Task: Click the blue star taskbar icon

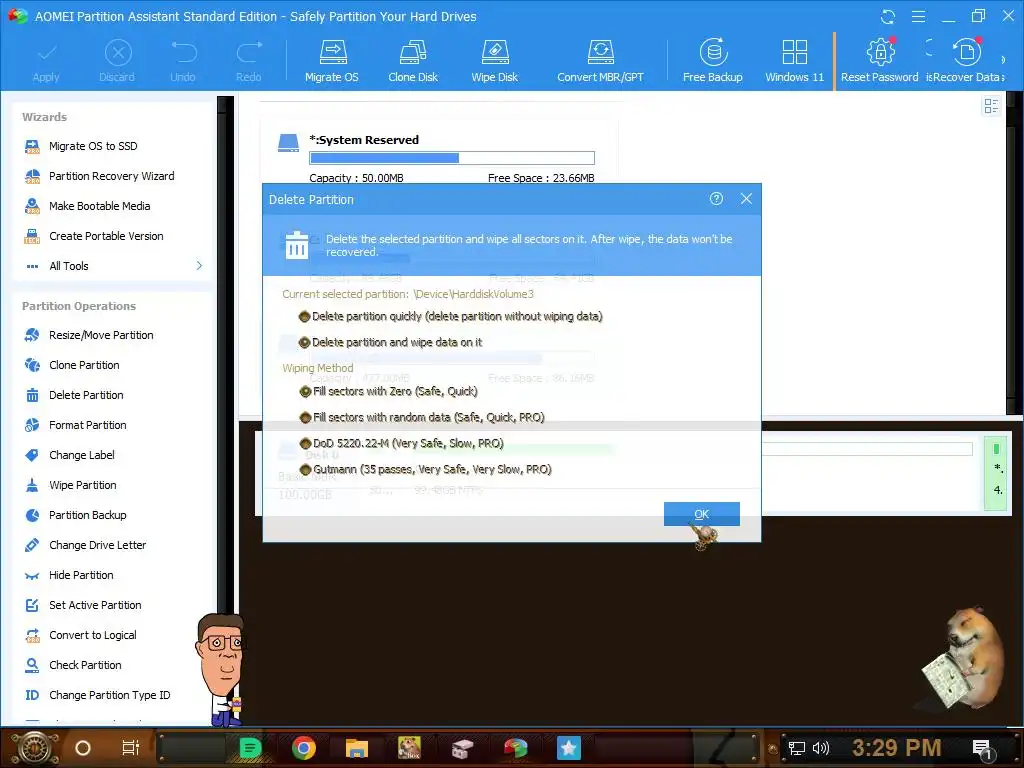Action: click(569, 748)
